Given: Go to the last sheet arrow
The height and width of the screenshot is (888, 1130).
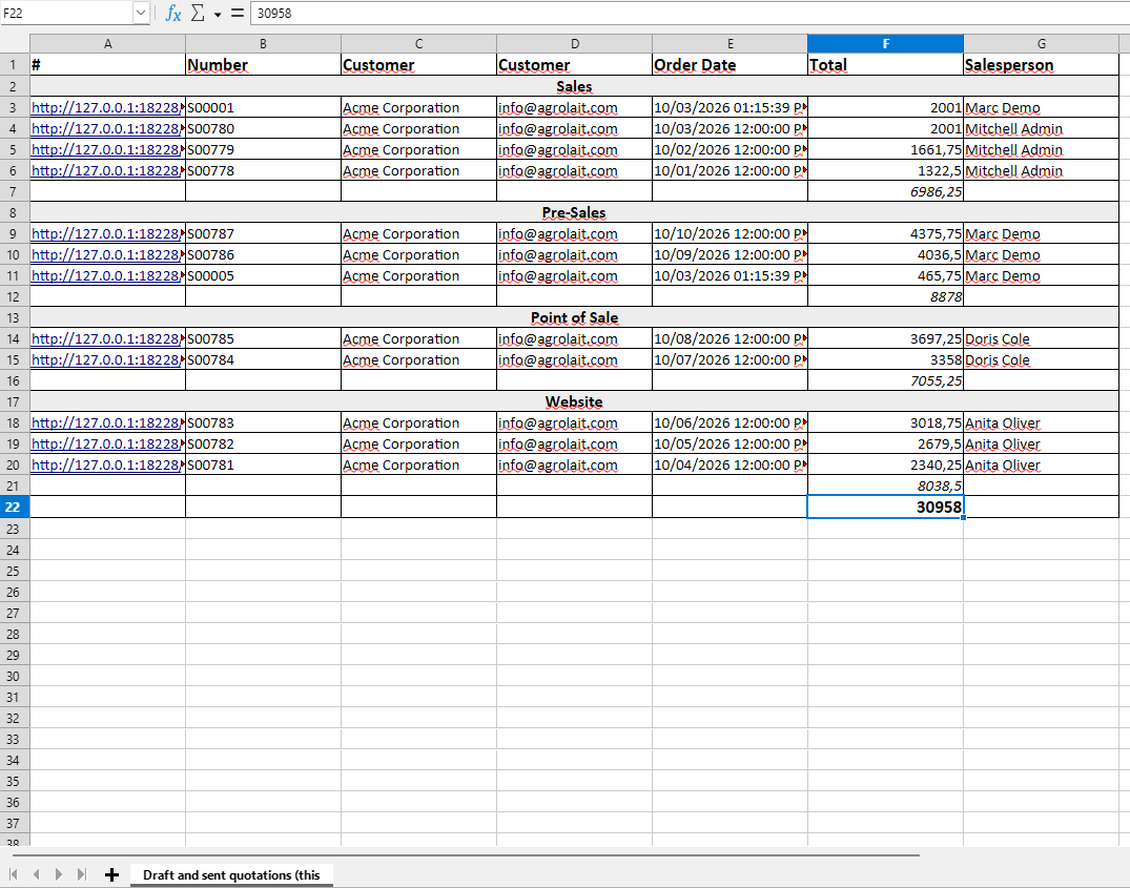Looking at the screenshot, I should [81, 874].
